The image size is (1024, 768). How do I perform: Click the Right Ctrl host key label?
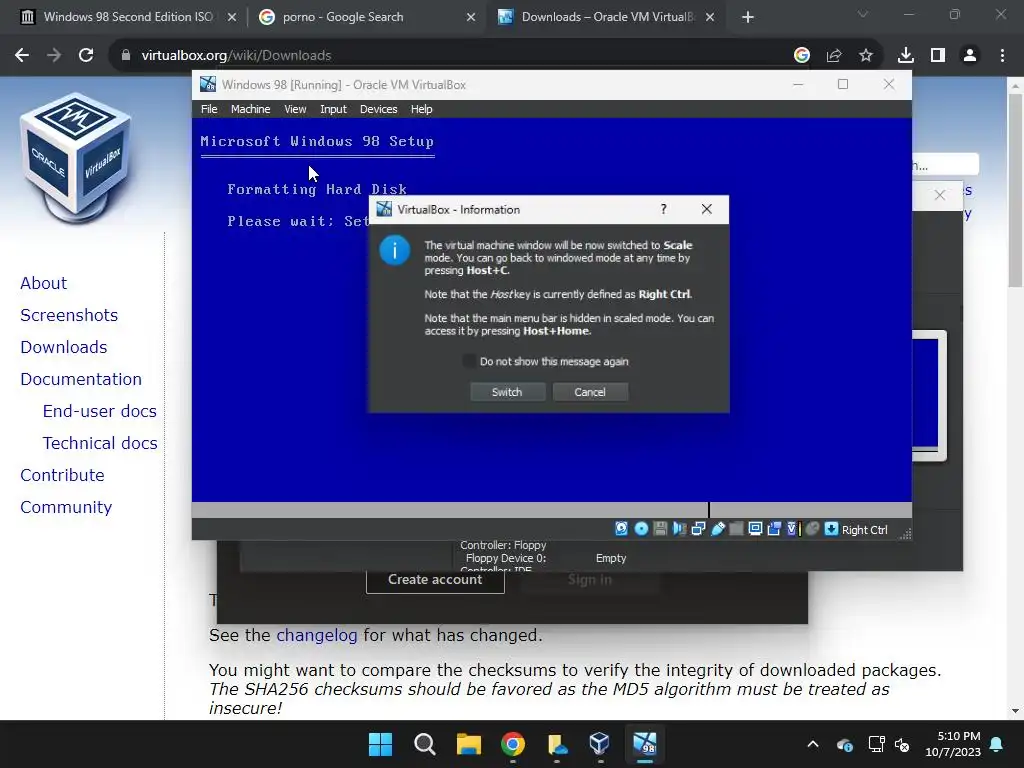click(x=864, y=530)
